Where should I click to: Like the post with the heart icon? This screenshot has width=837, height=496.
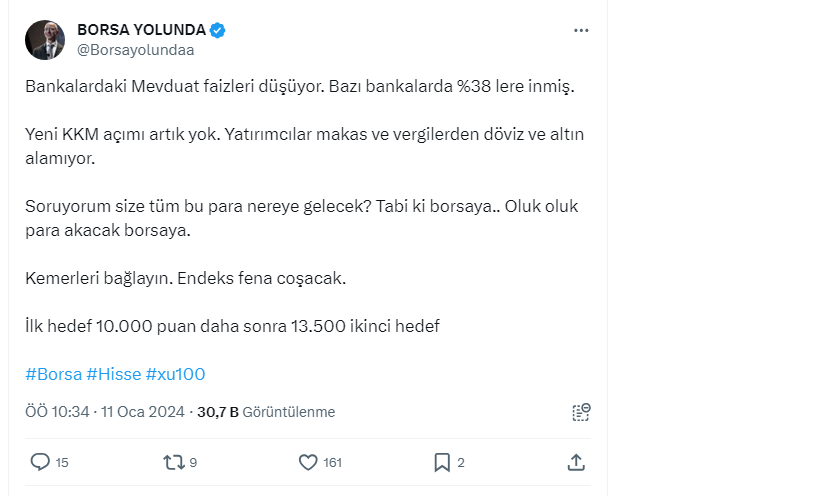(x=309, y=462)
